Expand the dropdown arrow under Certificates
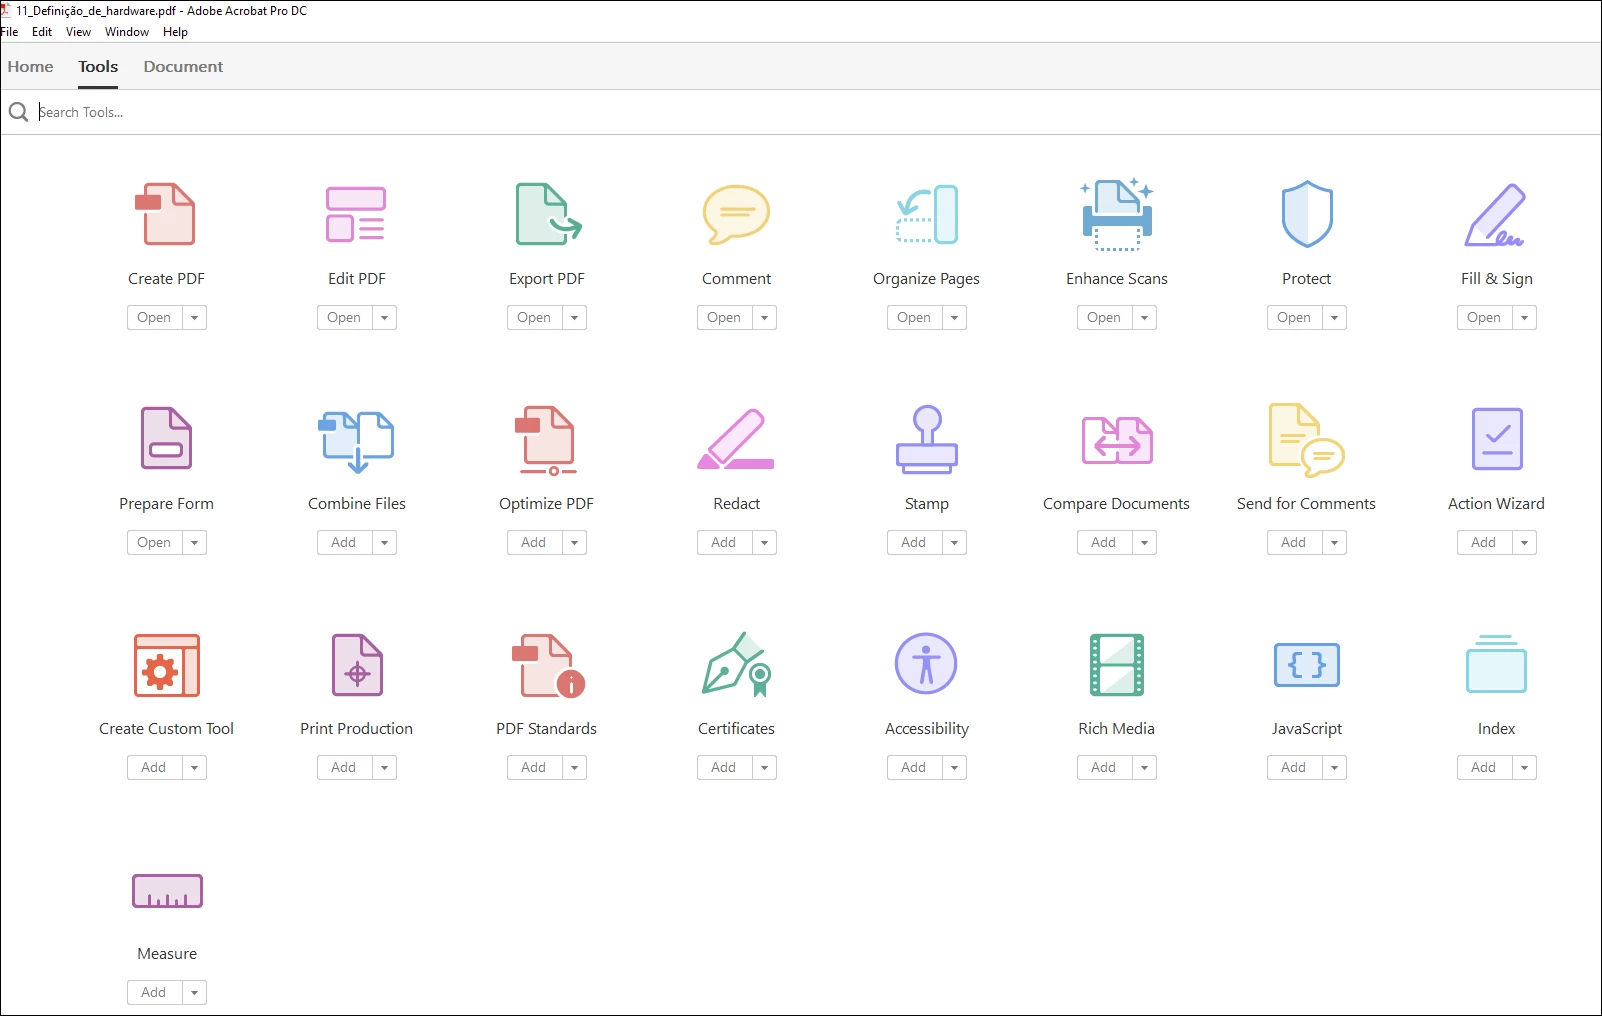This screenshot has width=1602, height=1016. [x=764, y=768]
